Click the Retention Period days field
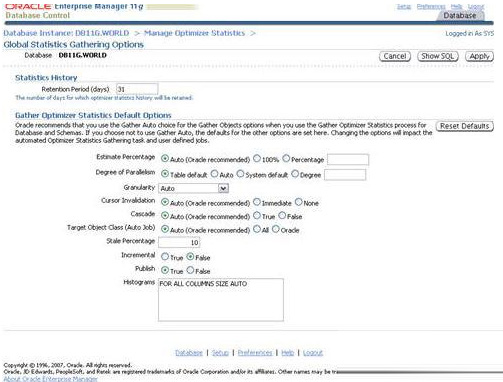 click(x=137, y=89)
